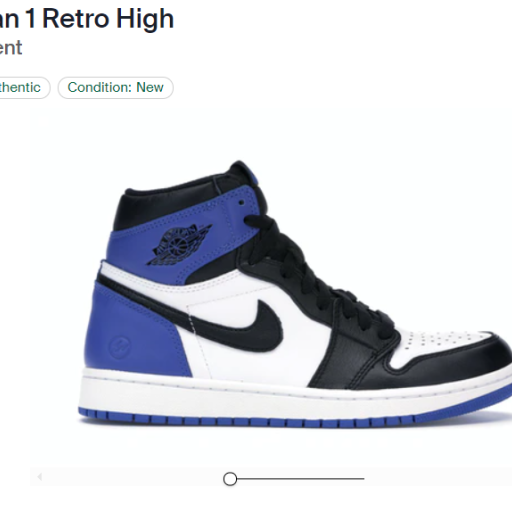Screen dimensions: 512x512
Task: Click the cut-off subtitle text below the title
Action: tap(11, 48)
